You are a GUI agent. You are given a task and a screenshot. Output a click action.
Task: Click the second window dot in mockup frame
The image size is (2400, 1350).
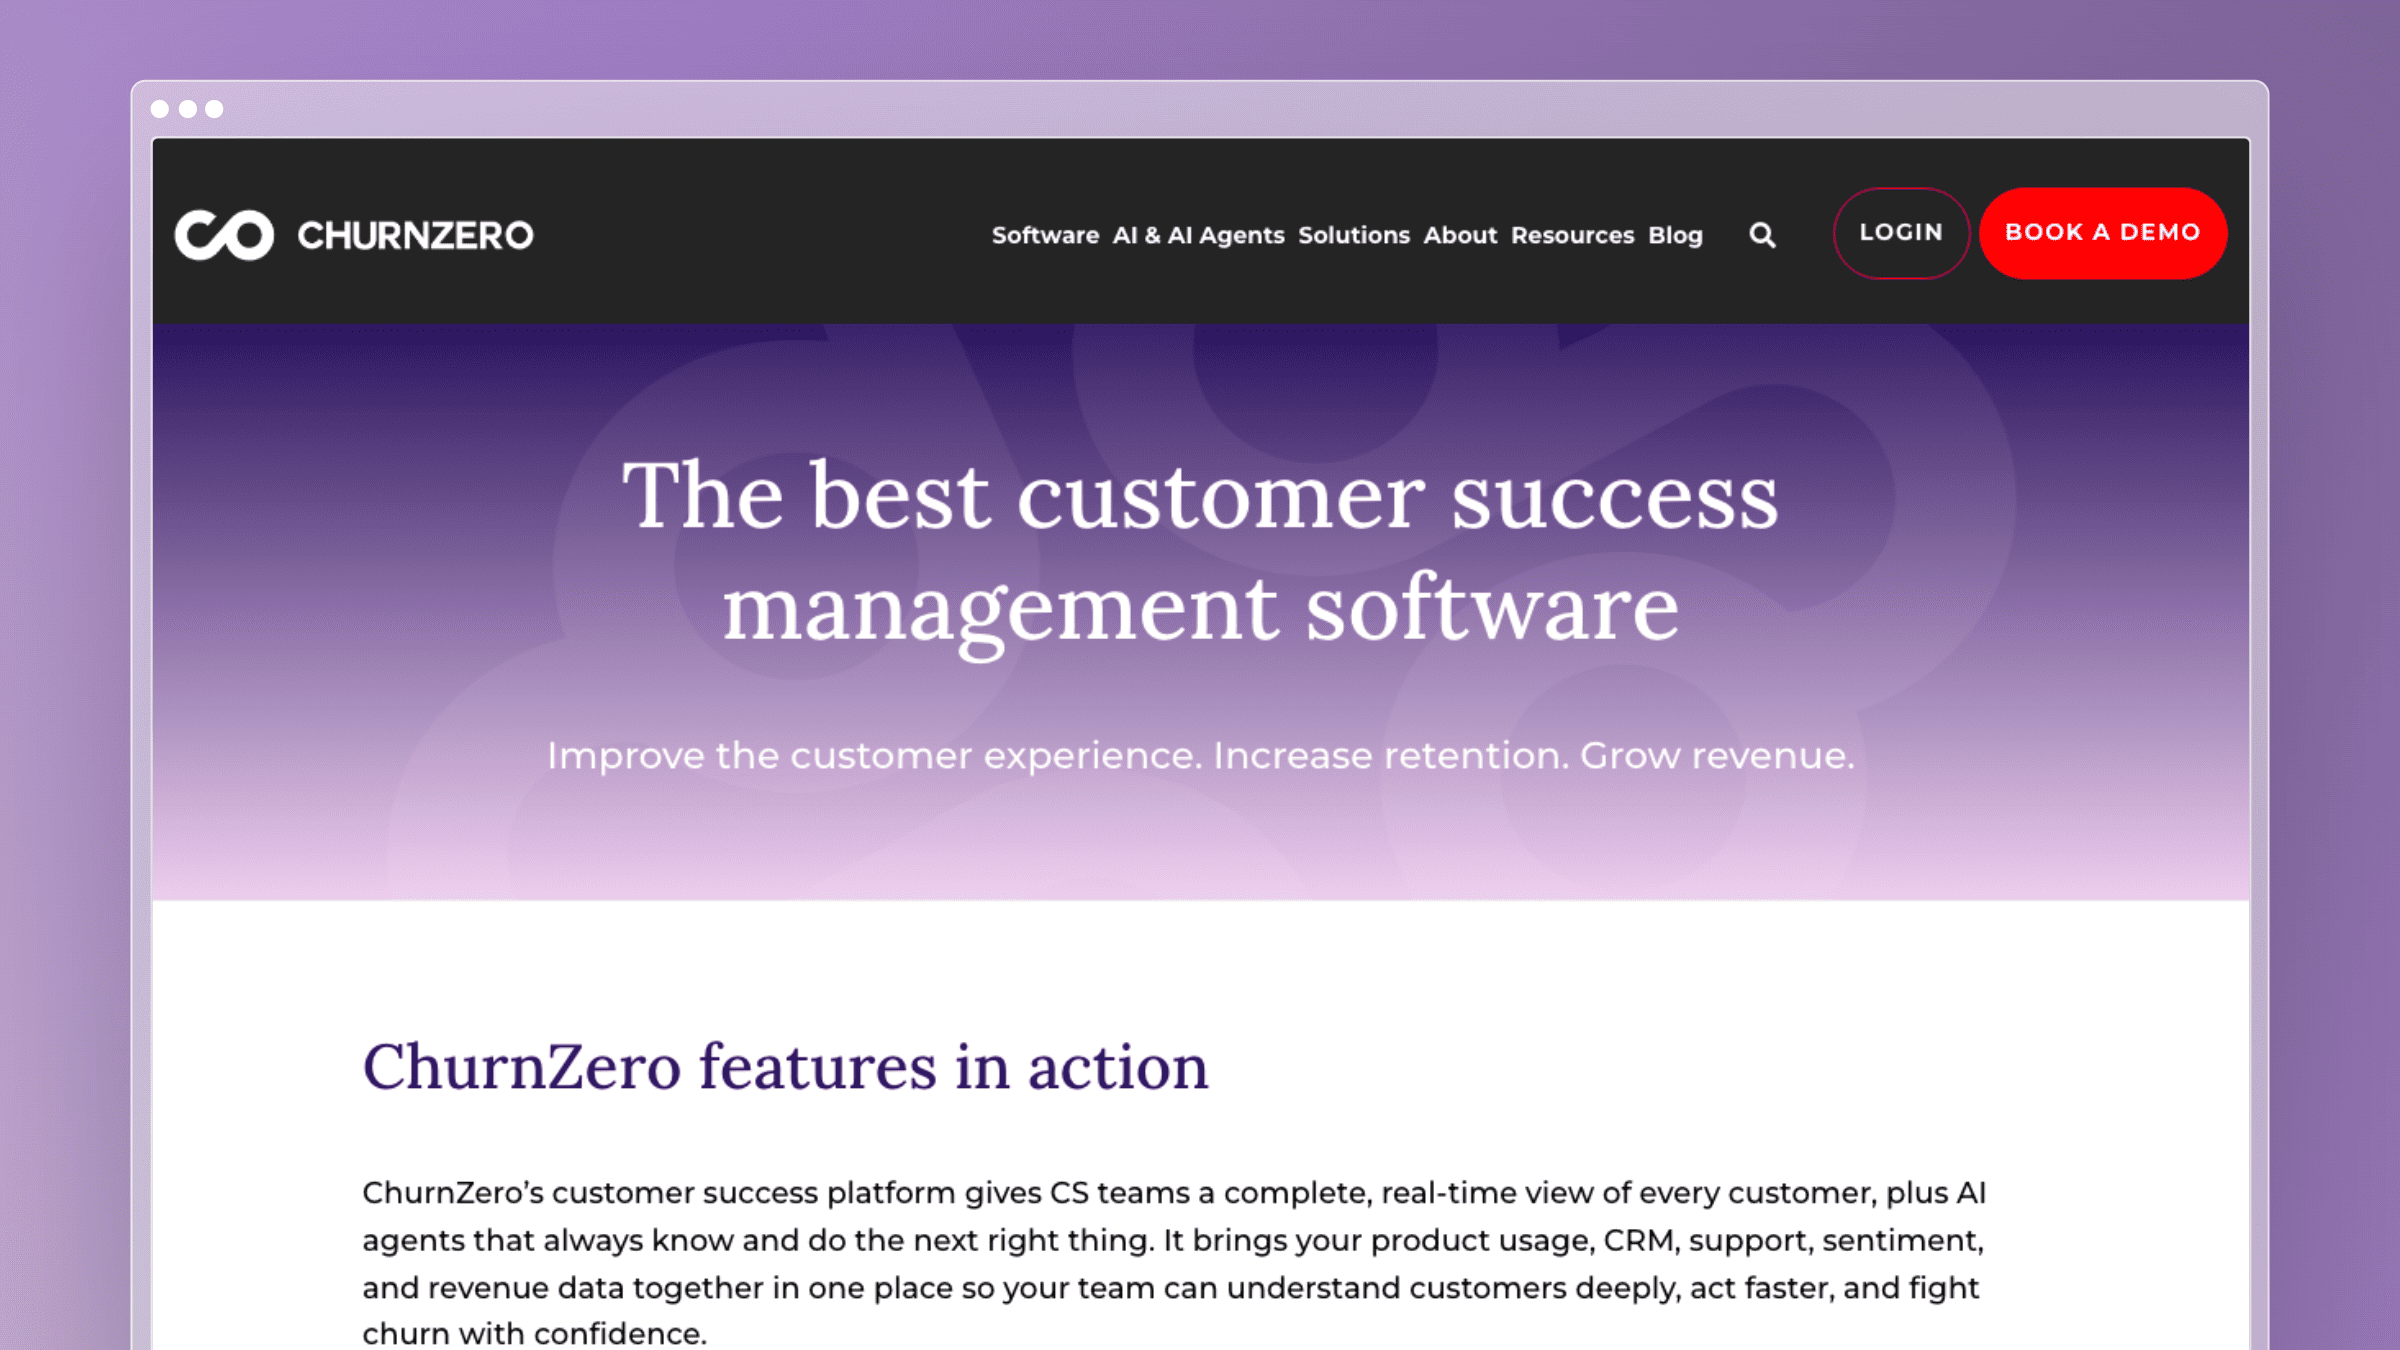click(187, 109)
